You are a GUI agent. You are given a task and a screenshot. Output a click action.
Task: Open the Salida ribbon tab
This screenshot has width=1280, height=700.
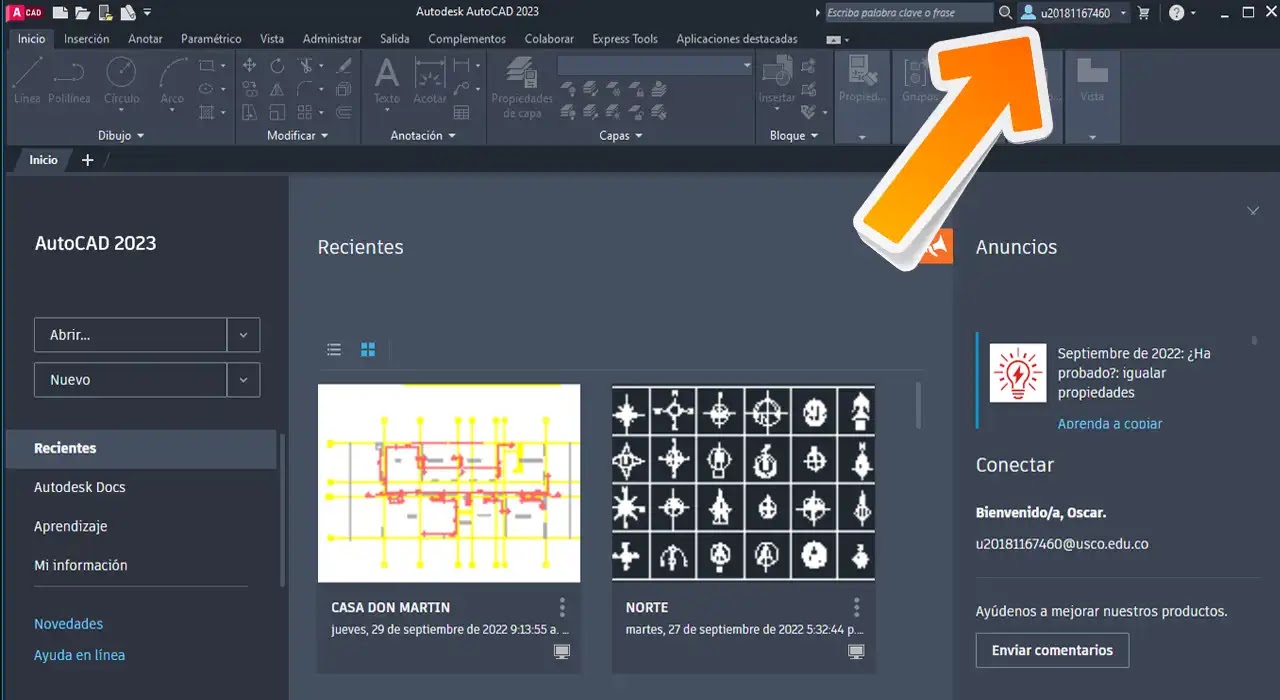click(395, 39)
